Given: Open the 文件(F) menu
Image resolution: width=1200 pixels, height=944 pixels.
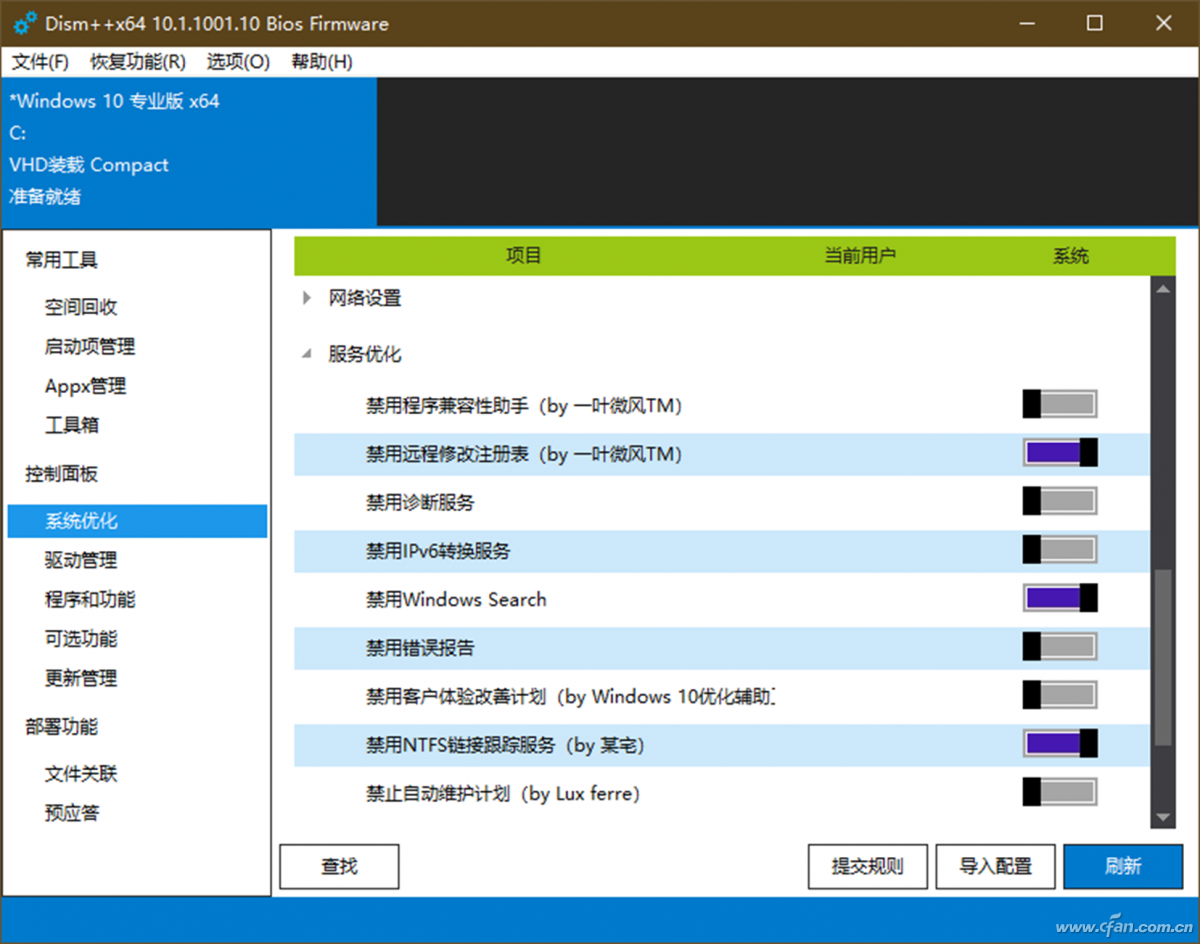Looking at the screenshot, I should [x=39, y=62].
